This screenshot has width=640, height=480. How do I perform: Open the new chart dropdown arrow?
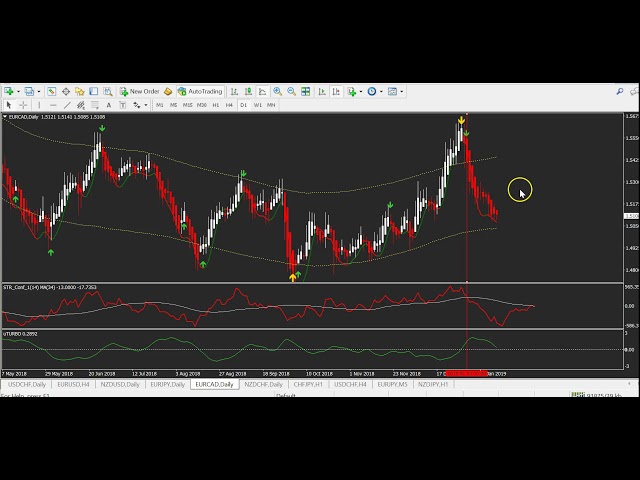[17, 91]
